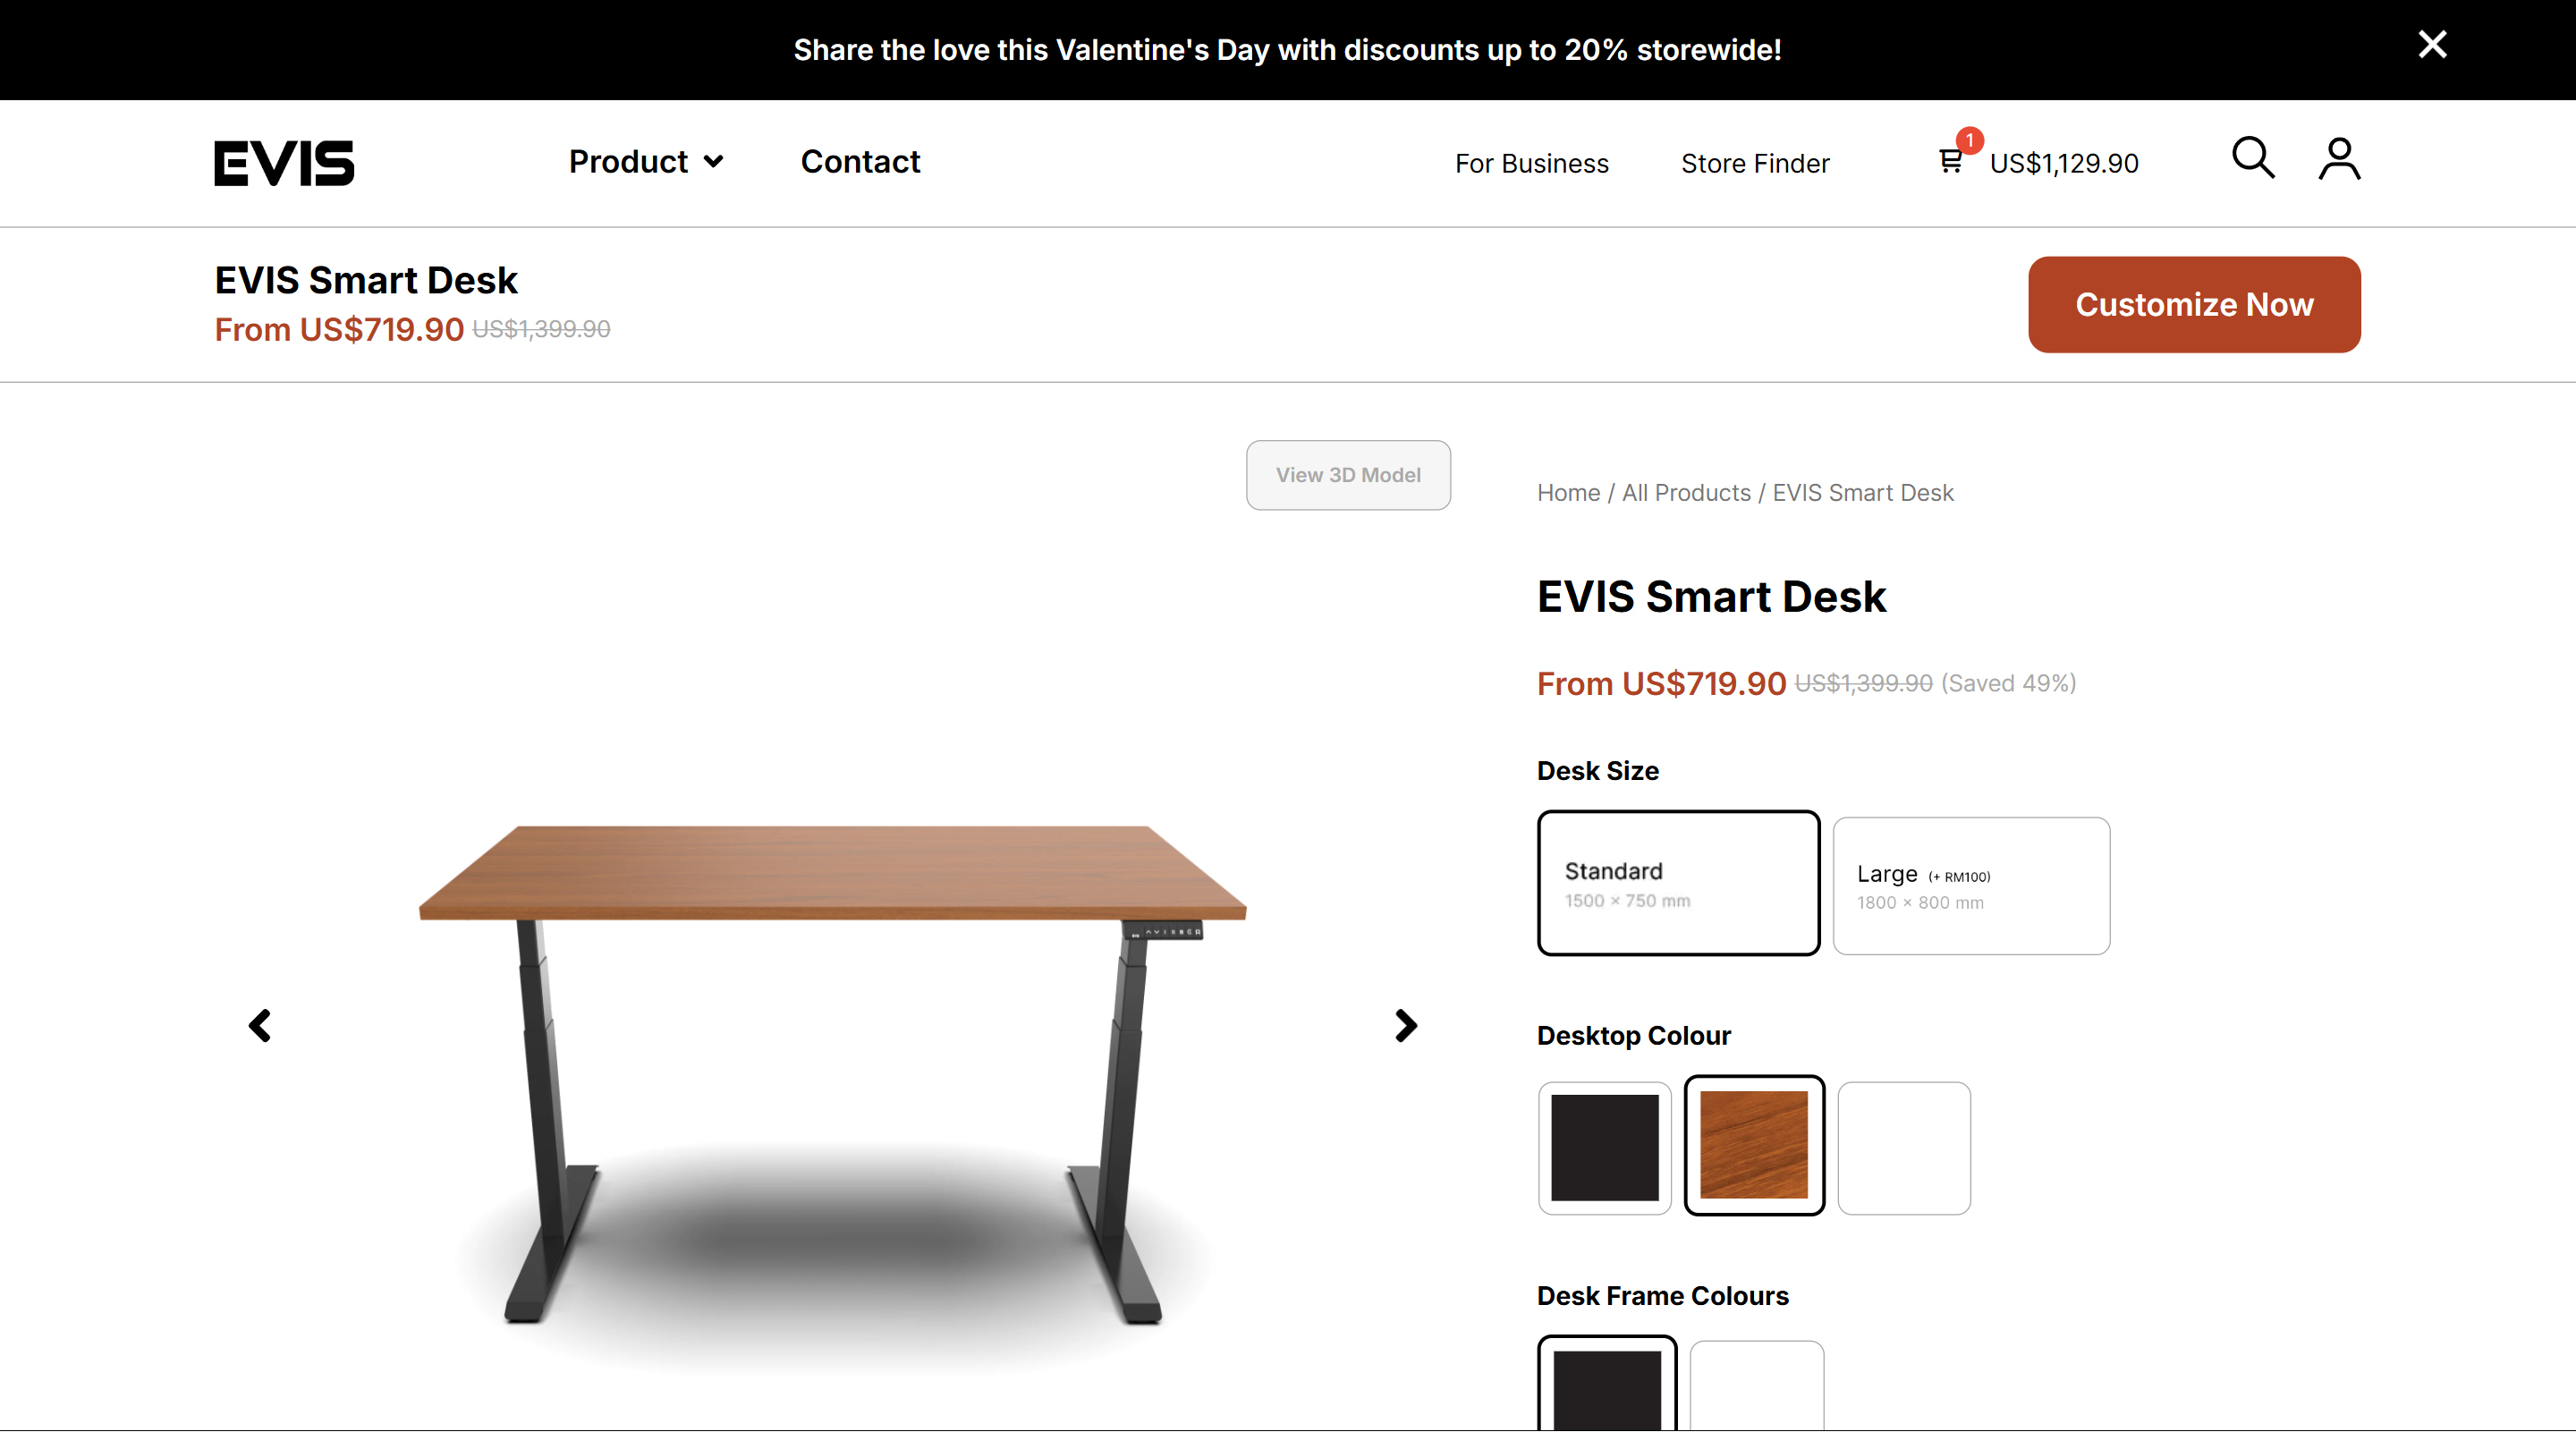Show the previous product image

coord(260,1025)
